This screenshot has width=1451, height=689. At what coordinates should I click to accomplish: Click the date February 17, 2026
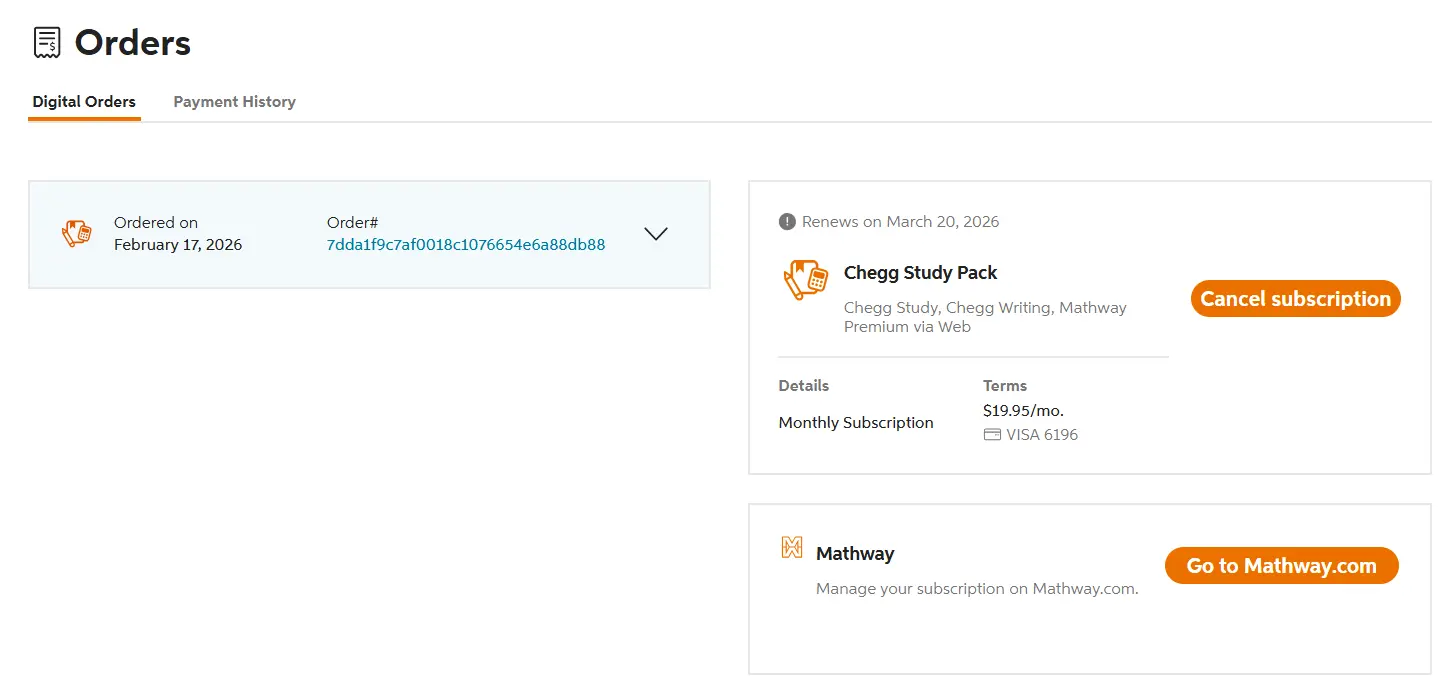178,245
